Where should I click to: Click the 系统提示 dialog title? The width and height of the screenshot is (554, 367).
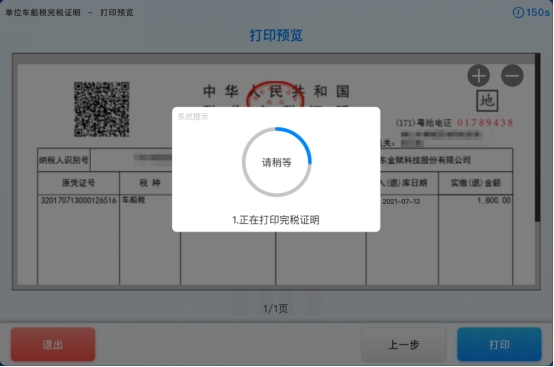click(193, 117)
